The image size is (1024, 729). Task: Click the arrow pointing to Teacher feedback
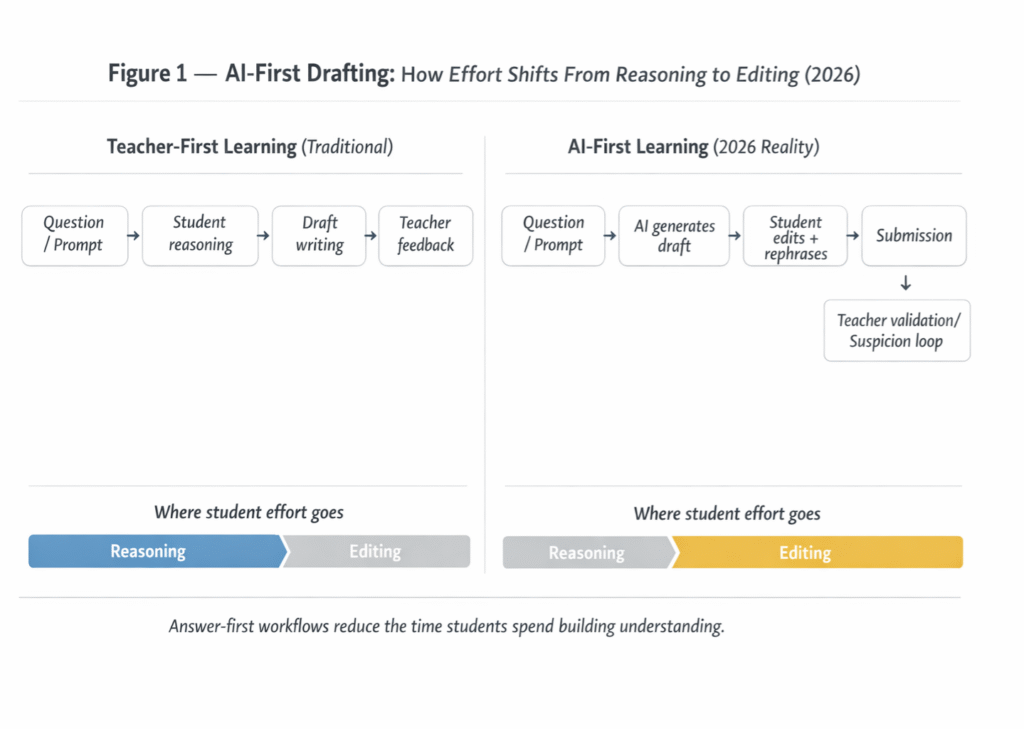370,236
